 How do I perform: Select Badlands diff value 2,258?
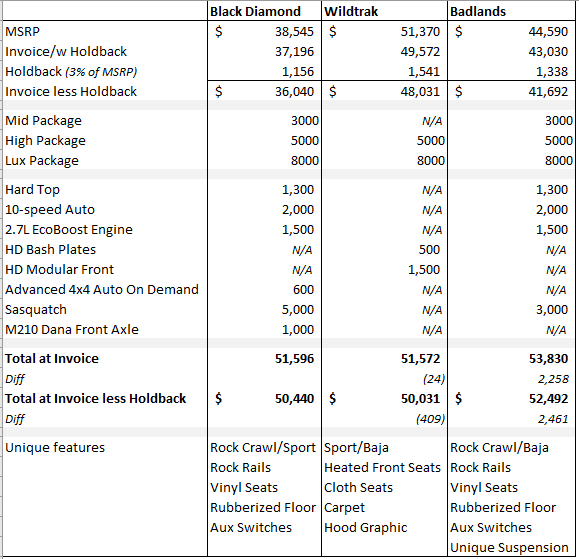point(553,379)
